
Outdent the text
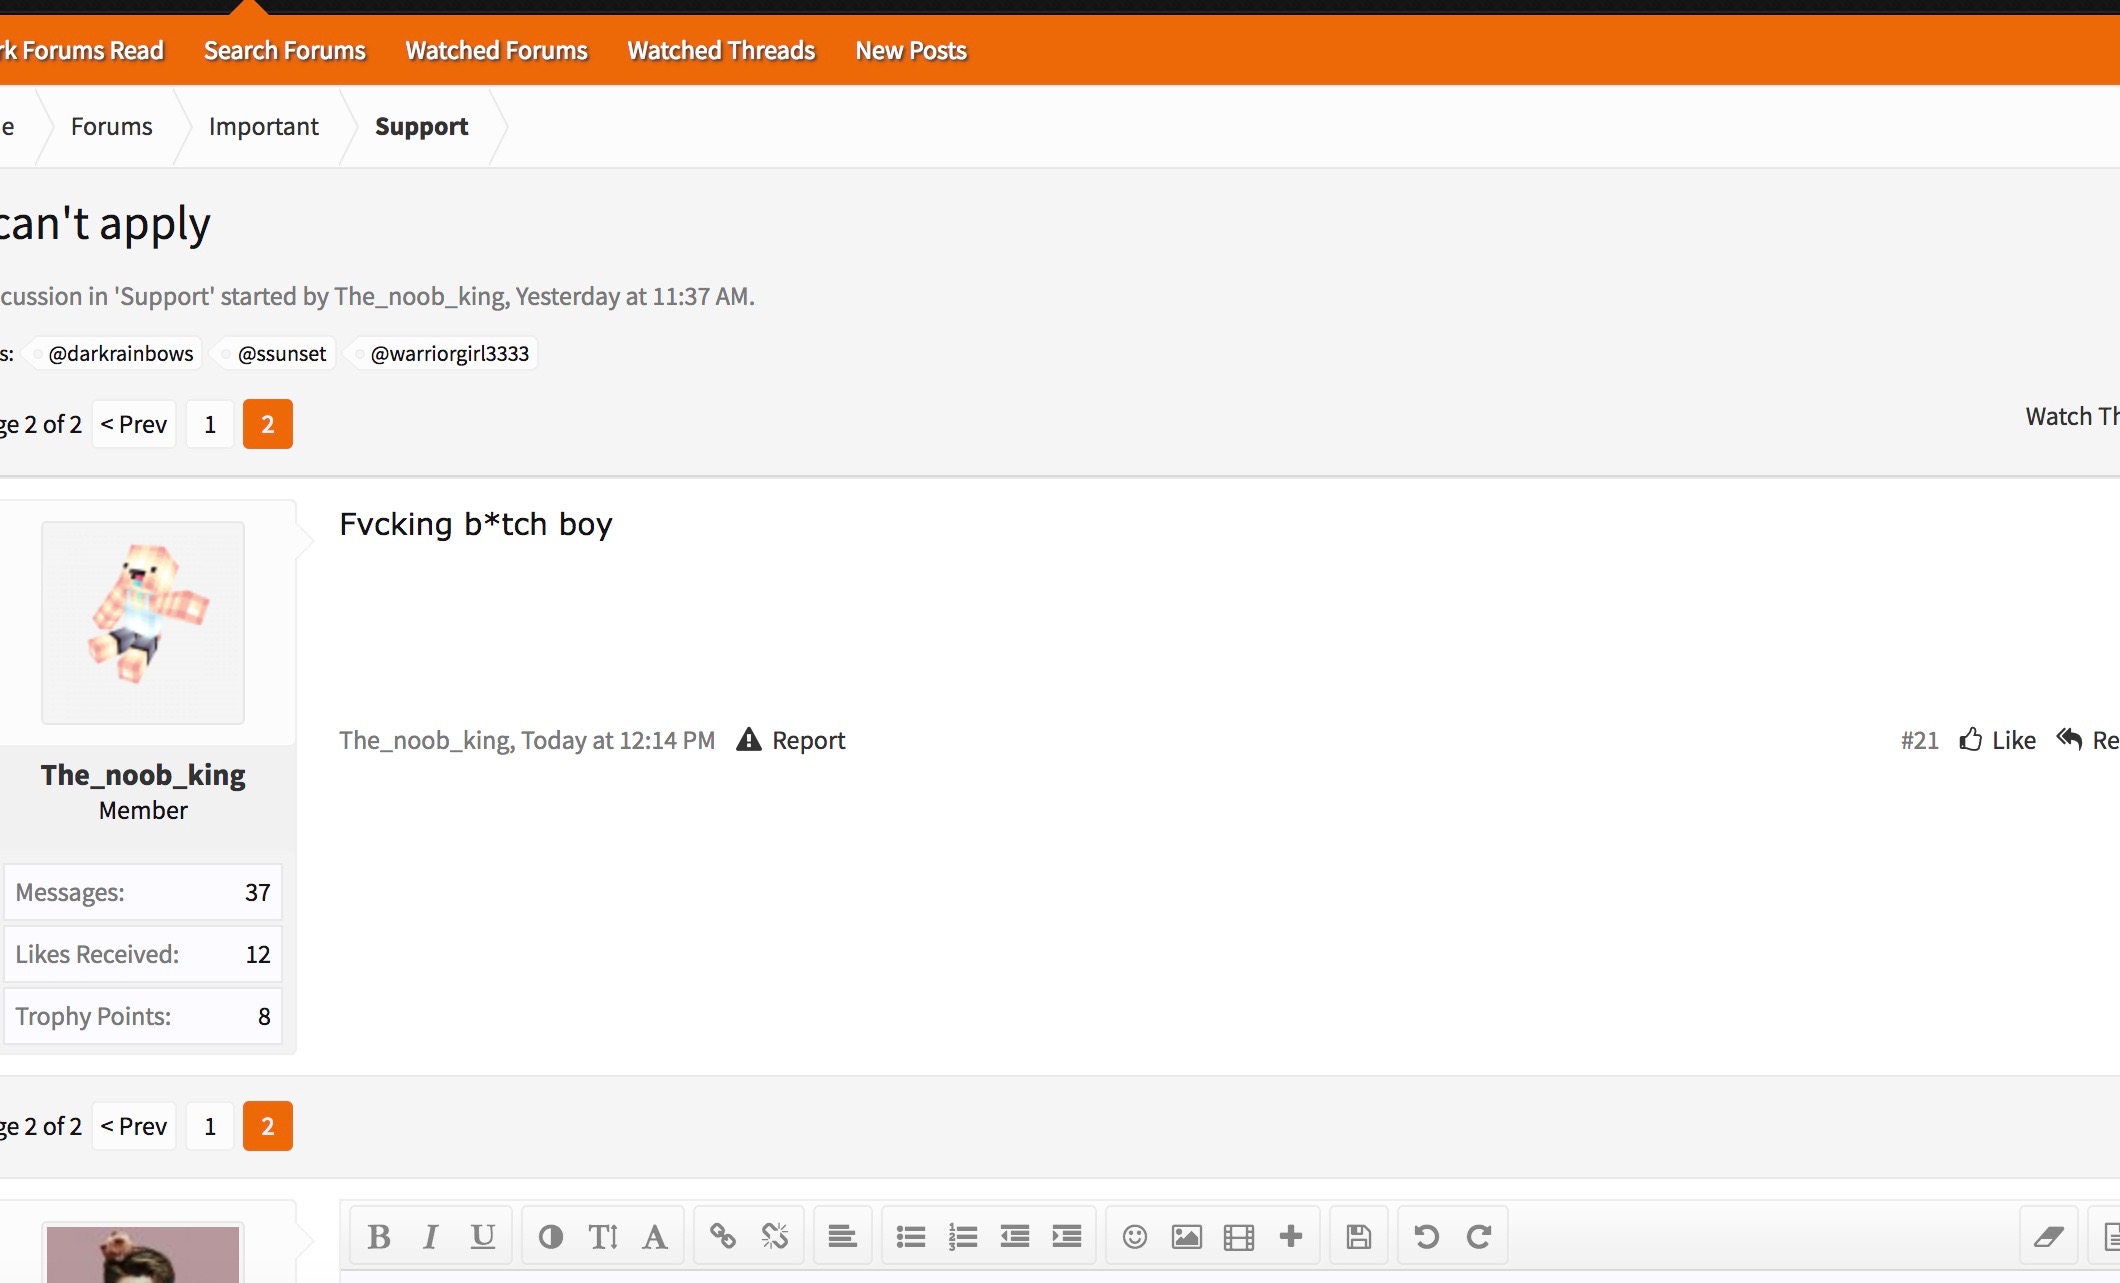pos(1015,1237)
